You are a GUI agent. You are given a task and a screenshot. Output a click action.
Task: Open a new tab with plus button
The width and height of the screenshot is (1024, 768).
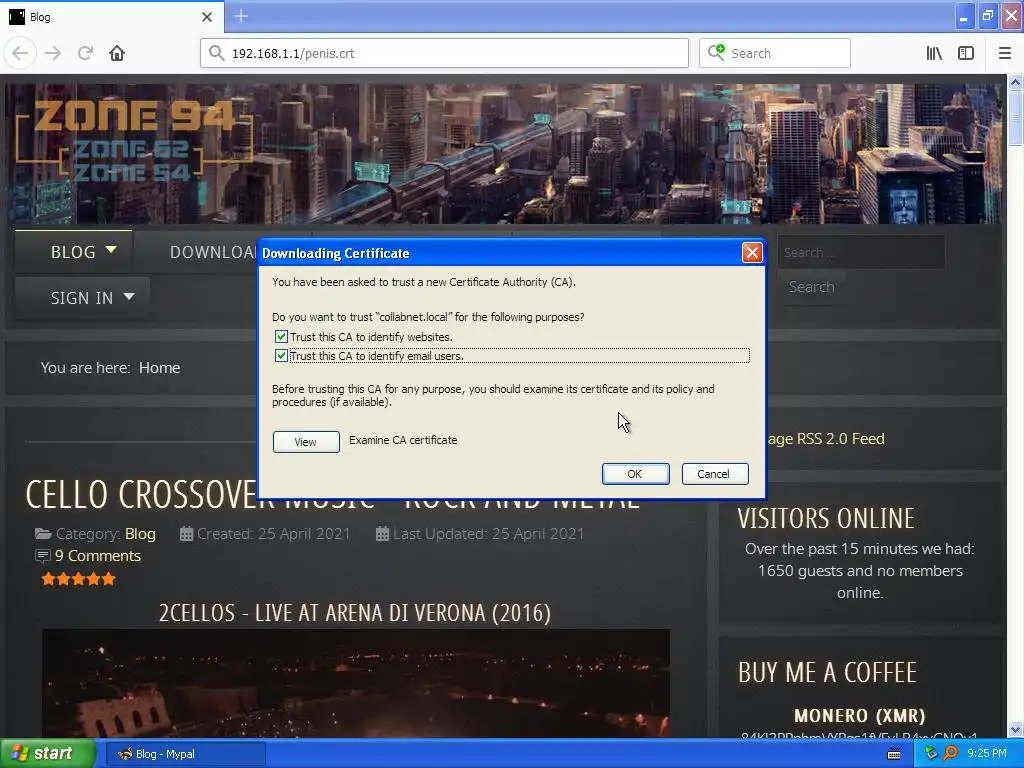(241, 16)
